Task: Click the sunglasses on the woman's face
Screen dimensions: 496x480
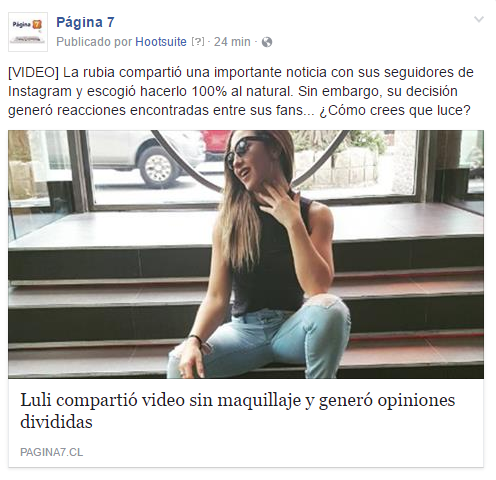Action: 245,149
